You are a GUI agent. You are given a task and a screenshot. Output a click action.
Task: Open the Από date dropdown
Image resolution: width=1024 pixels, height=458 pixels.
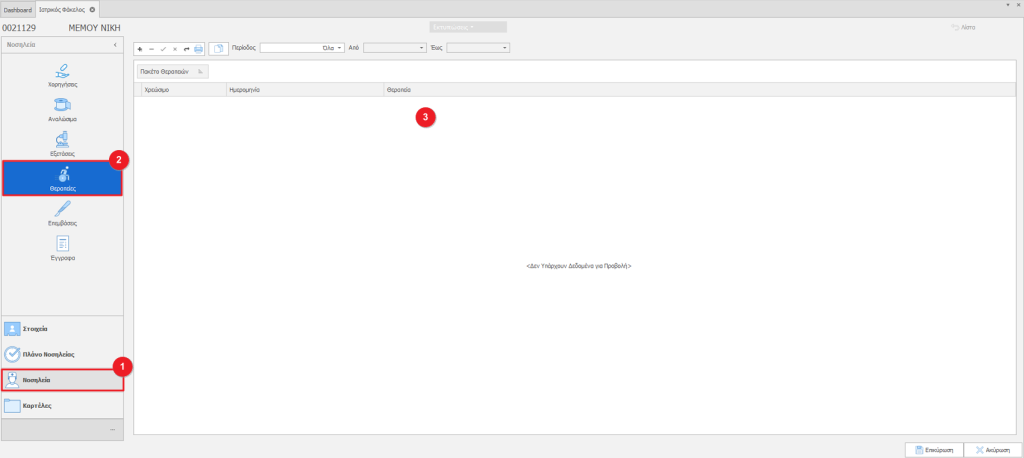click(x=421, y=48)
